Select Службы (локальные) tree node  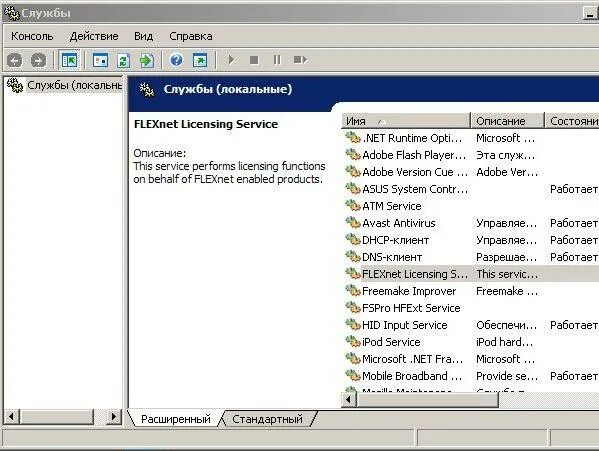click(x=74, y=85)
